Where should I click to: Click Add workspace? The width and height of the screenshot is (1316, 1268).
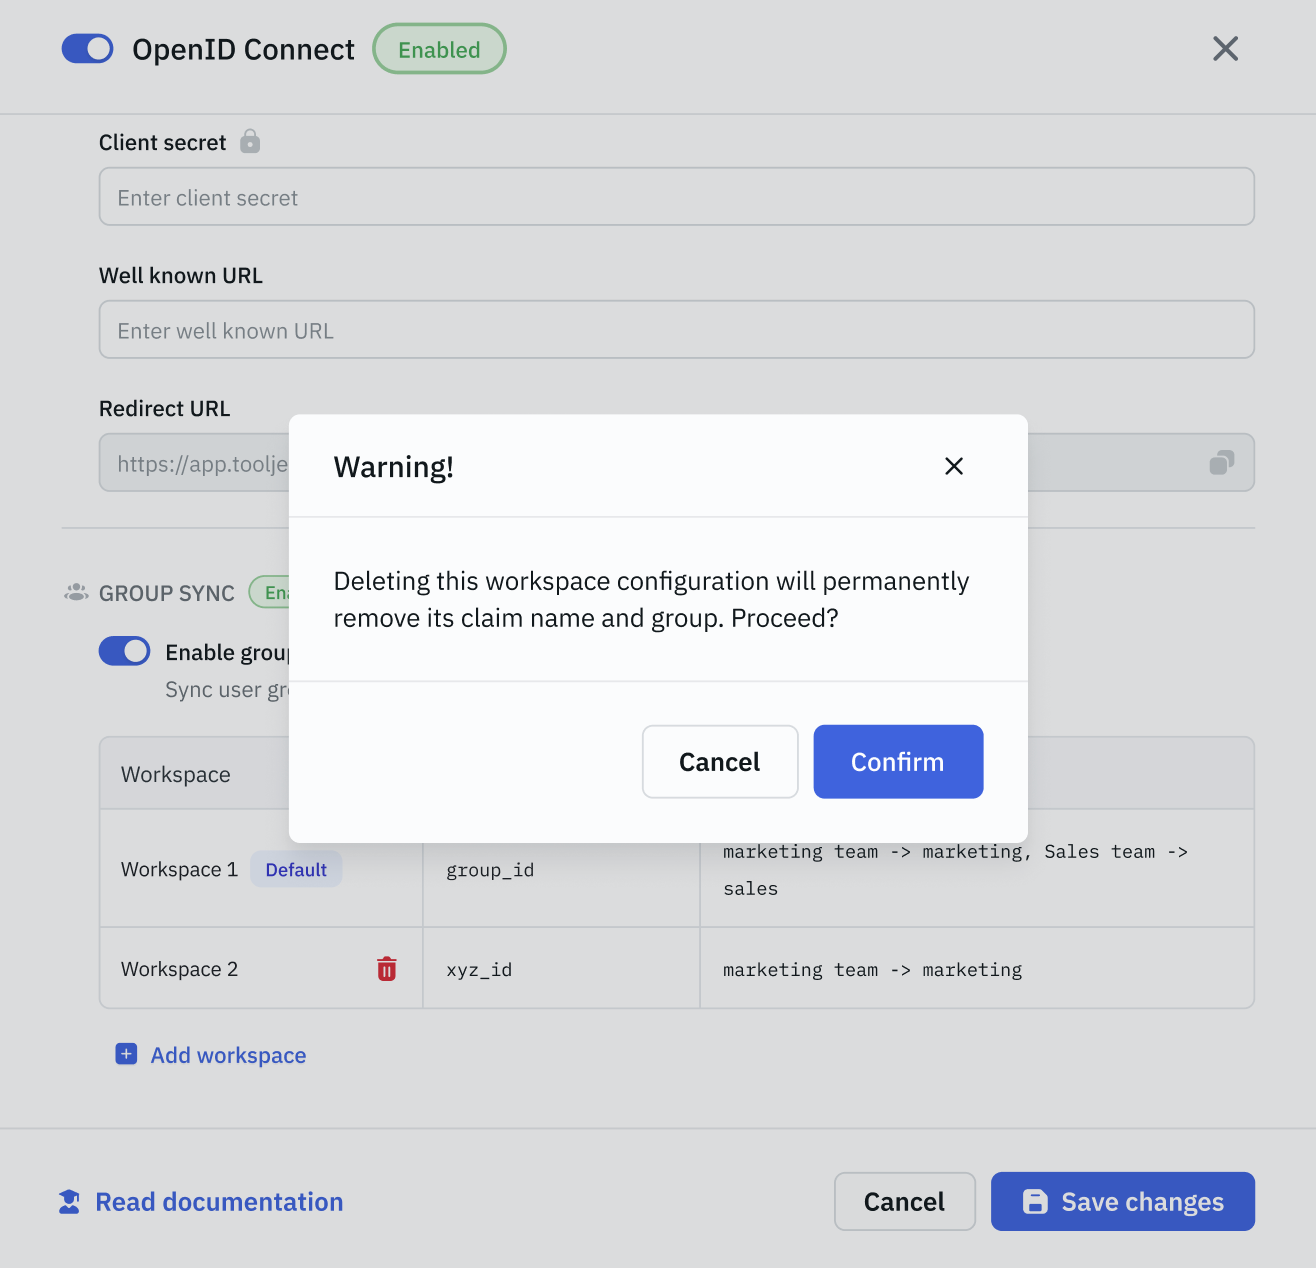(227, 1054)
